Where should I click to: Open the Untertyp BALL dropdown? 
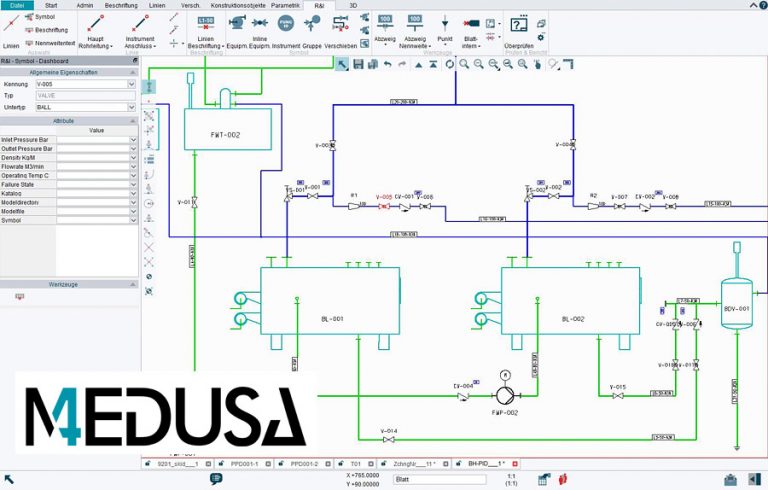(x=131, y=107)
